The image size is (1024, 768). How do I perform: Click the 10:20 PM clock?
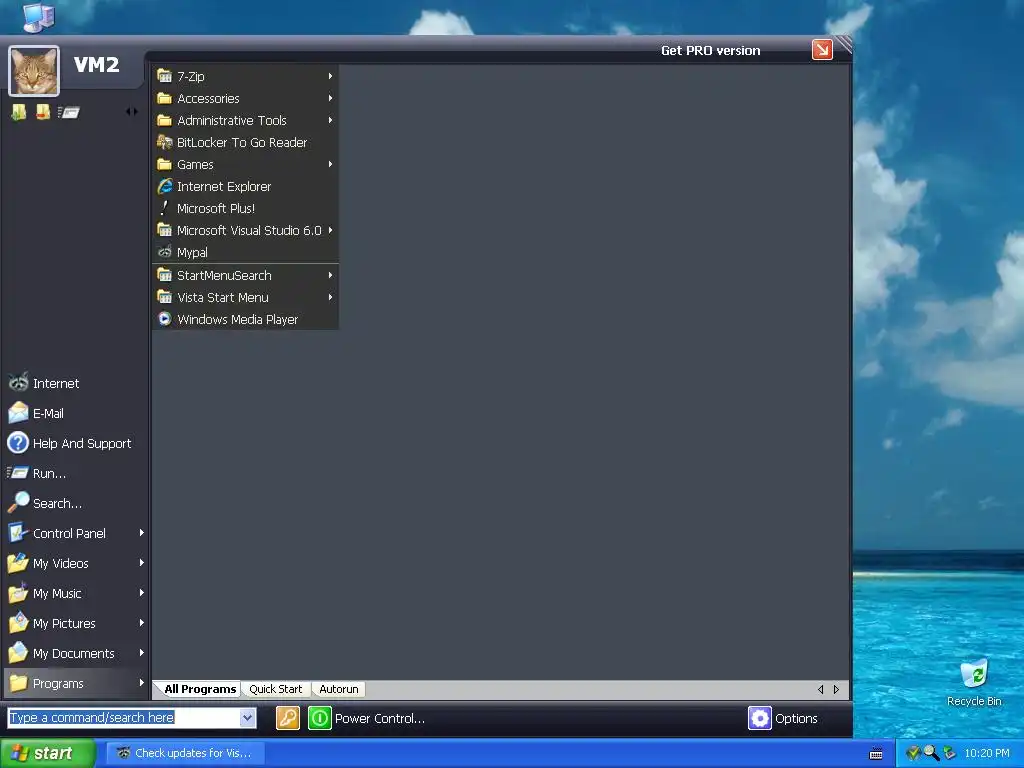tap(987, 754)
